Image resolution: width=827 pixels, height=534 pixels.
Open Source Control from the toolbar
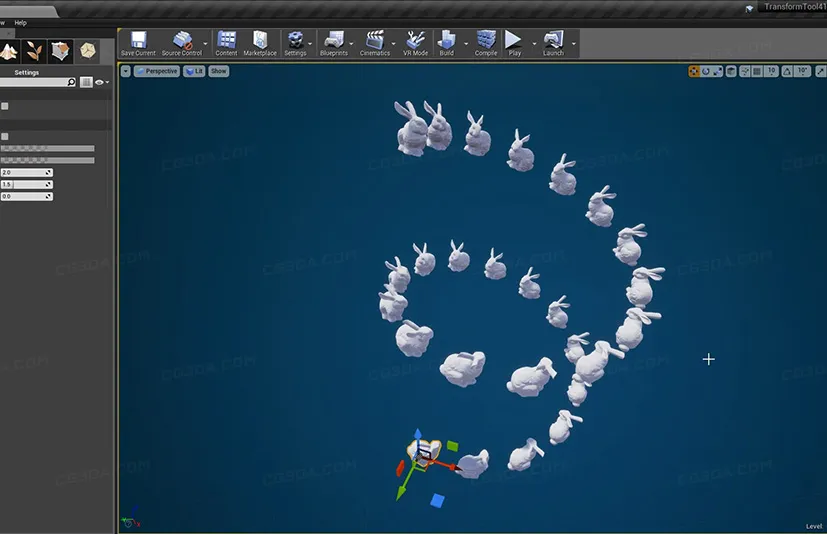182,43
